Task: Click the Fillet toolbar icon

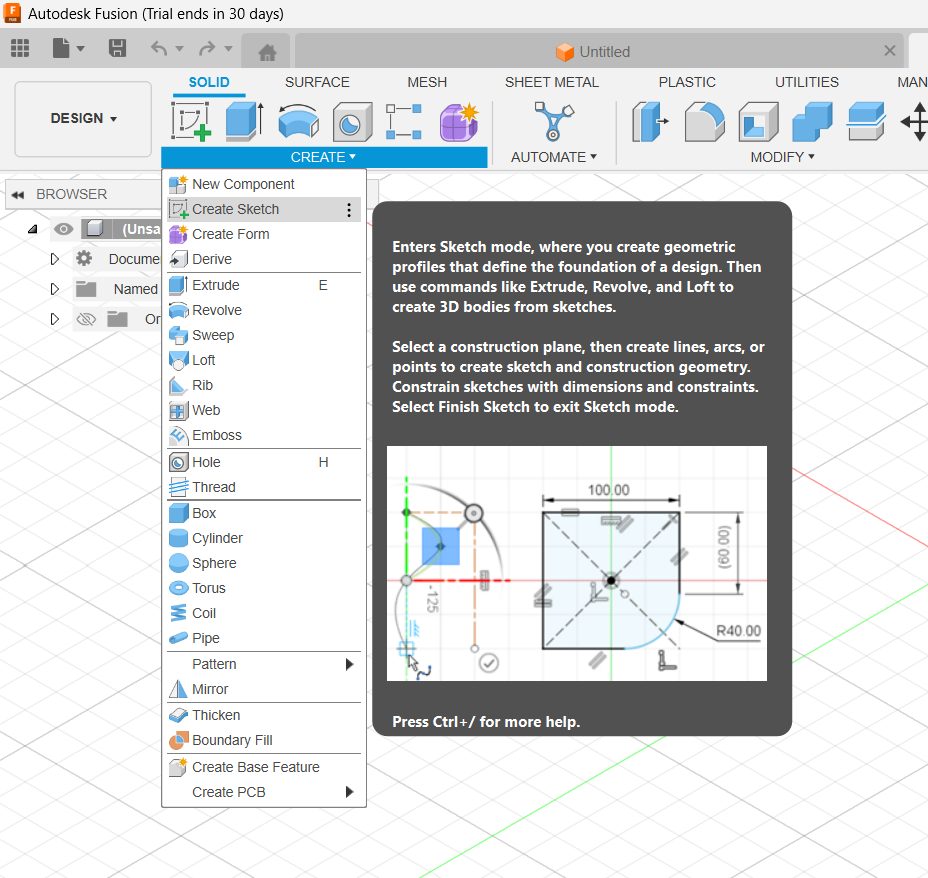Action: tap(704, 121)
